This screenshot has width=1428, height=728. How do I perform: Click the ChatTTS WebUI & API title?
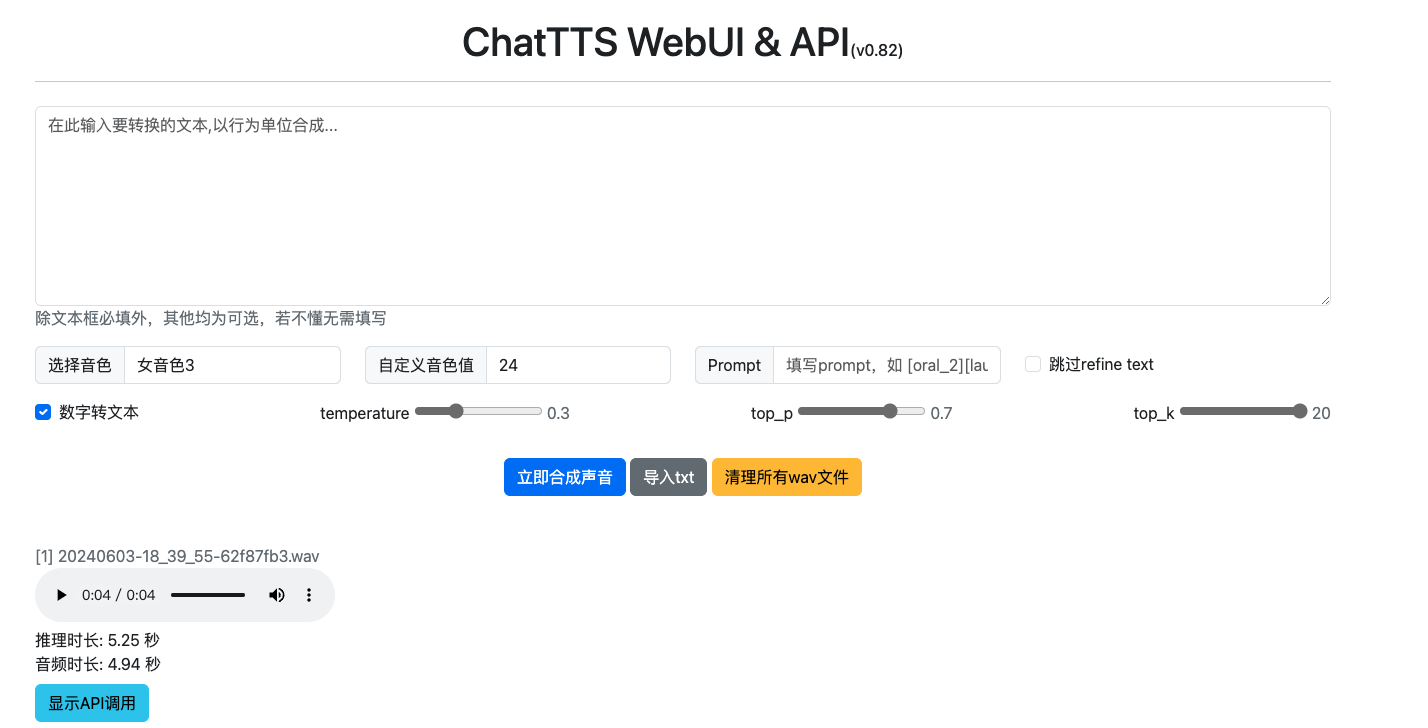(655, 42)
